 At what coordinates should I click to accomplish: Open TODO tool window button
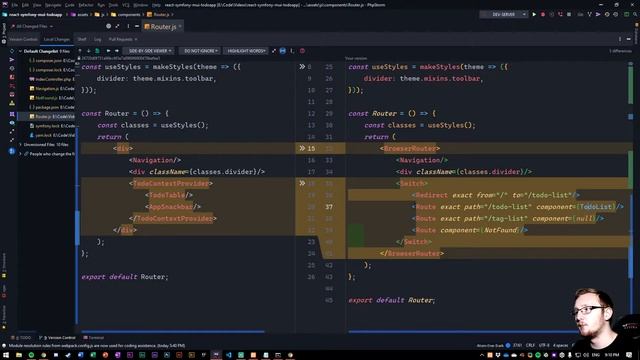[x=21, y=338]
